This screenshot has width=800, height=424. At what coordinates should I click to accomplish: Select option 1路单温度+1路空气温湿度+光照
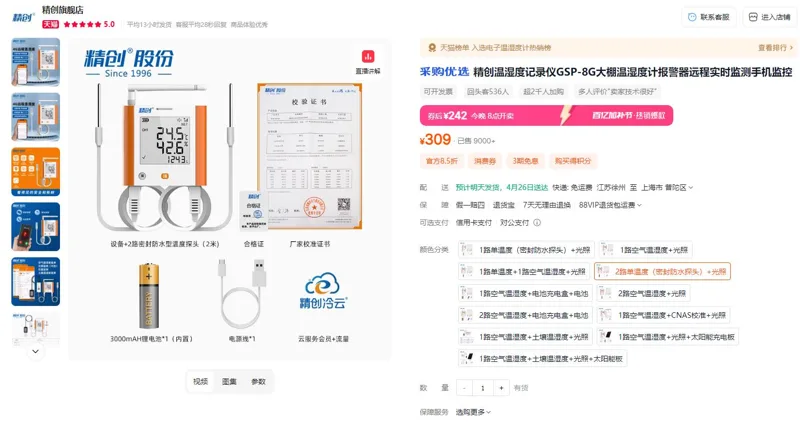point(524,271)
